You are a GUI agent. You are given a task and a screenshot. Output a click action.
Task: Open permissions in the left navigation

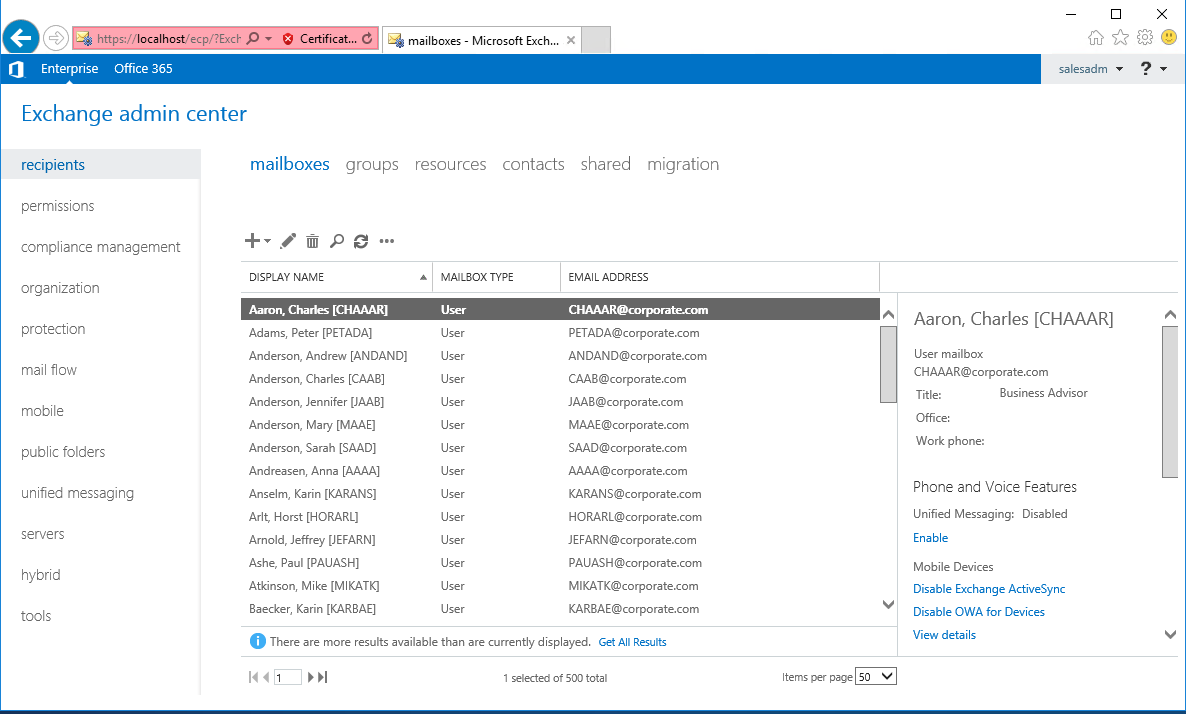tap(58, 206)
